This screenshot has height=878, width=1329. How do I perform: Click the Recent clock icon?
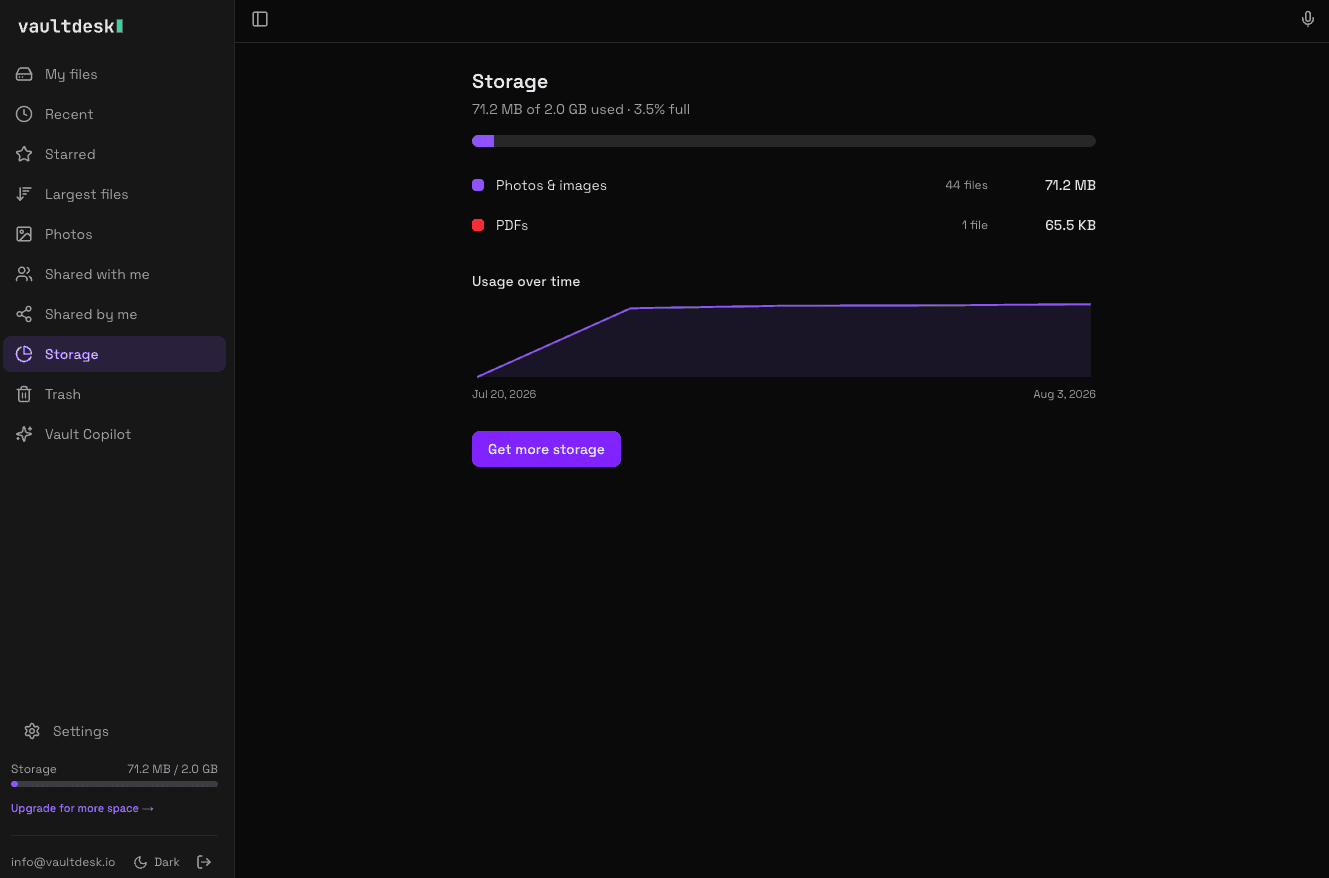pyautogui.click(x=24, y=114)
